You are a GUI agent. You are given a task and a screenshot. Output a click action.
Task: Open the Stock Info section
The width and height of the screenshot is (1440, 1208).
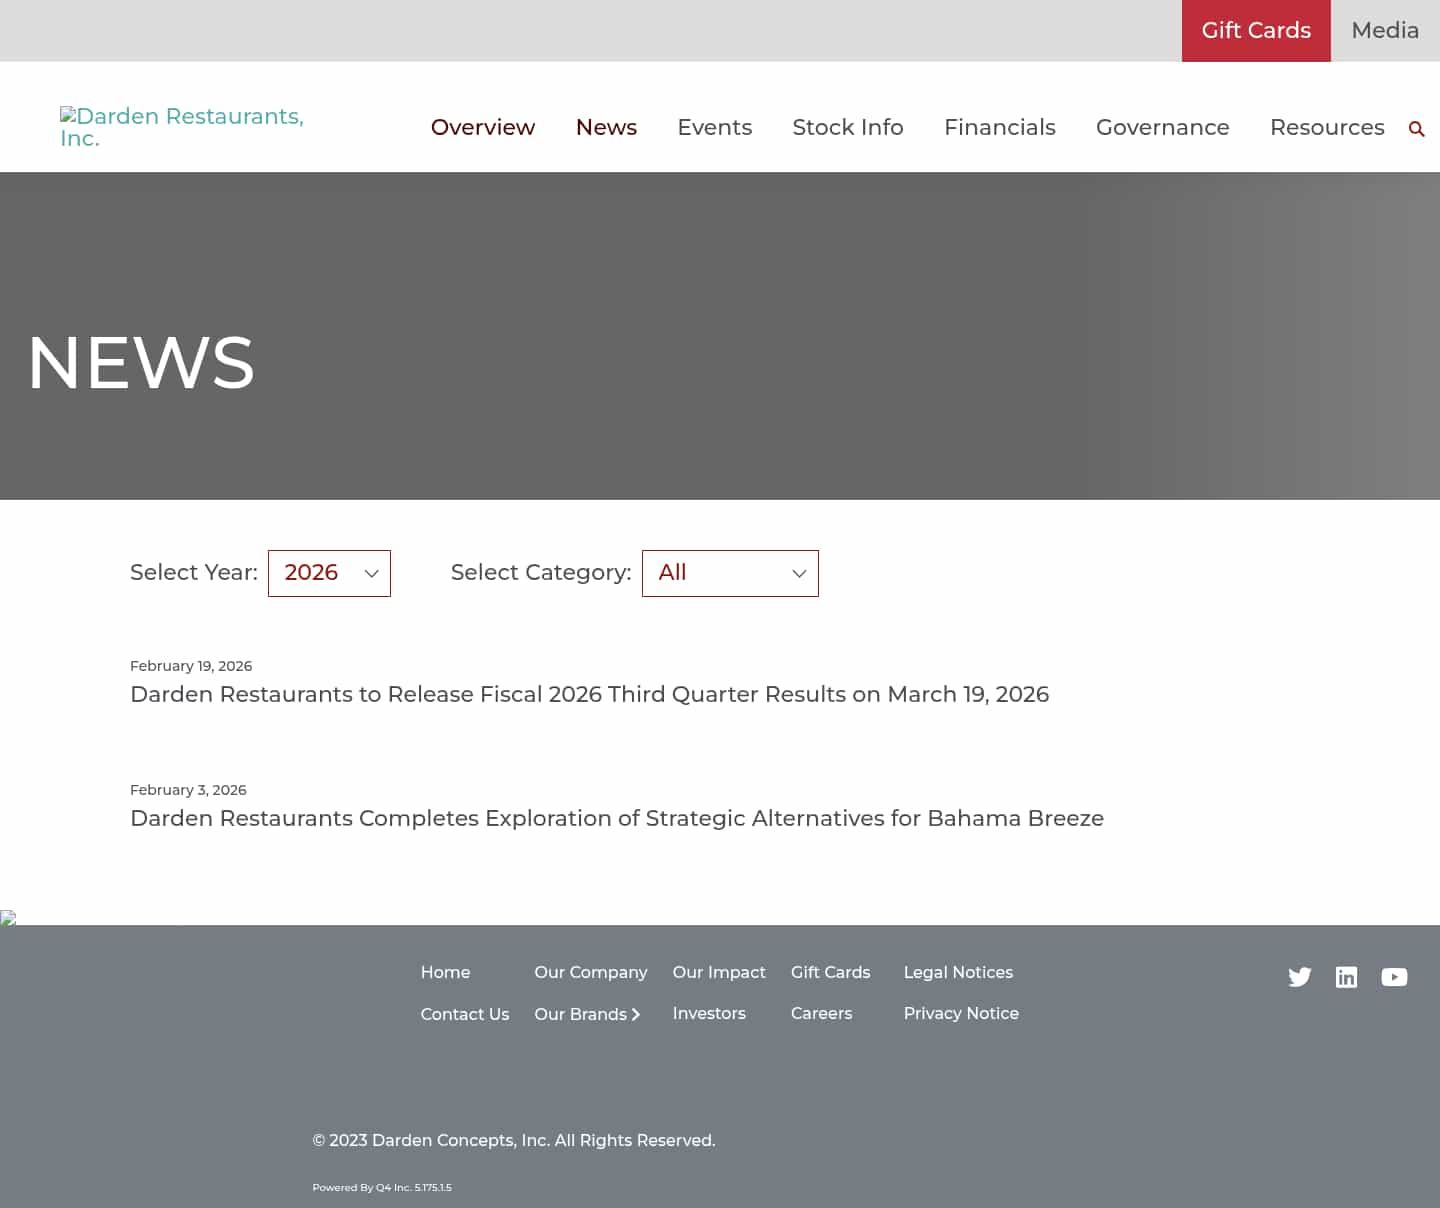coord(847,127)
